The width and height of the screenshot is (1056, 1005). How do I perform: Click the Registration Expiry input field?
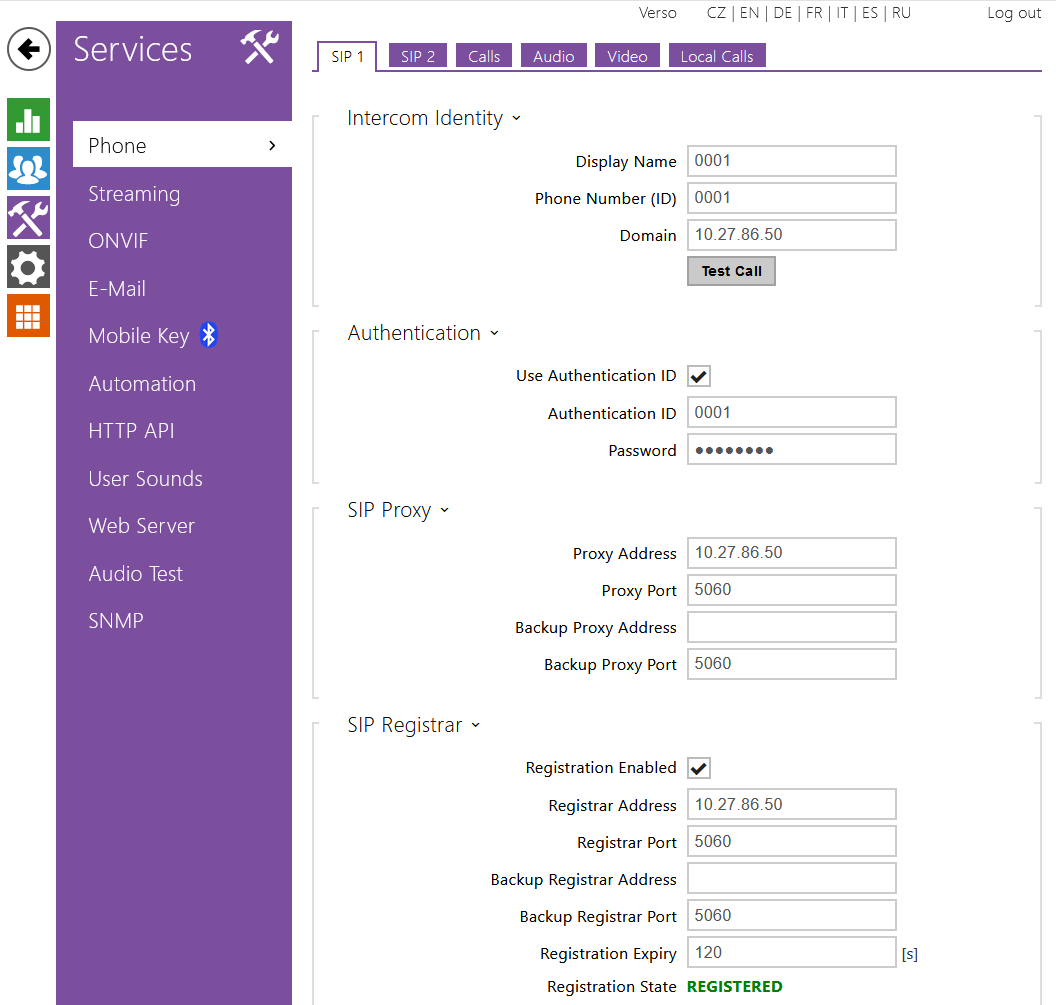click(791, 953)
